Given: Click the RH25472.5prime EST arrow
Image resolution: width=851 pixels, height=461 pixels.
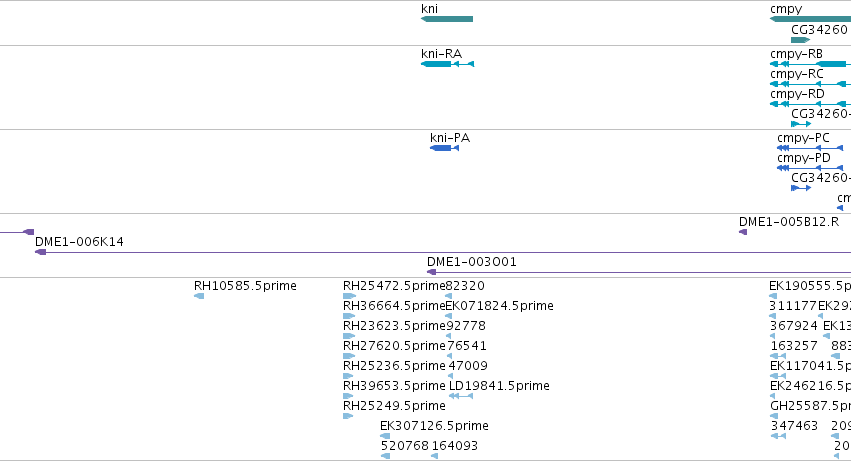Looking at the screenshot, I should tap(350, 296).
